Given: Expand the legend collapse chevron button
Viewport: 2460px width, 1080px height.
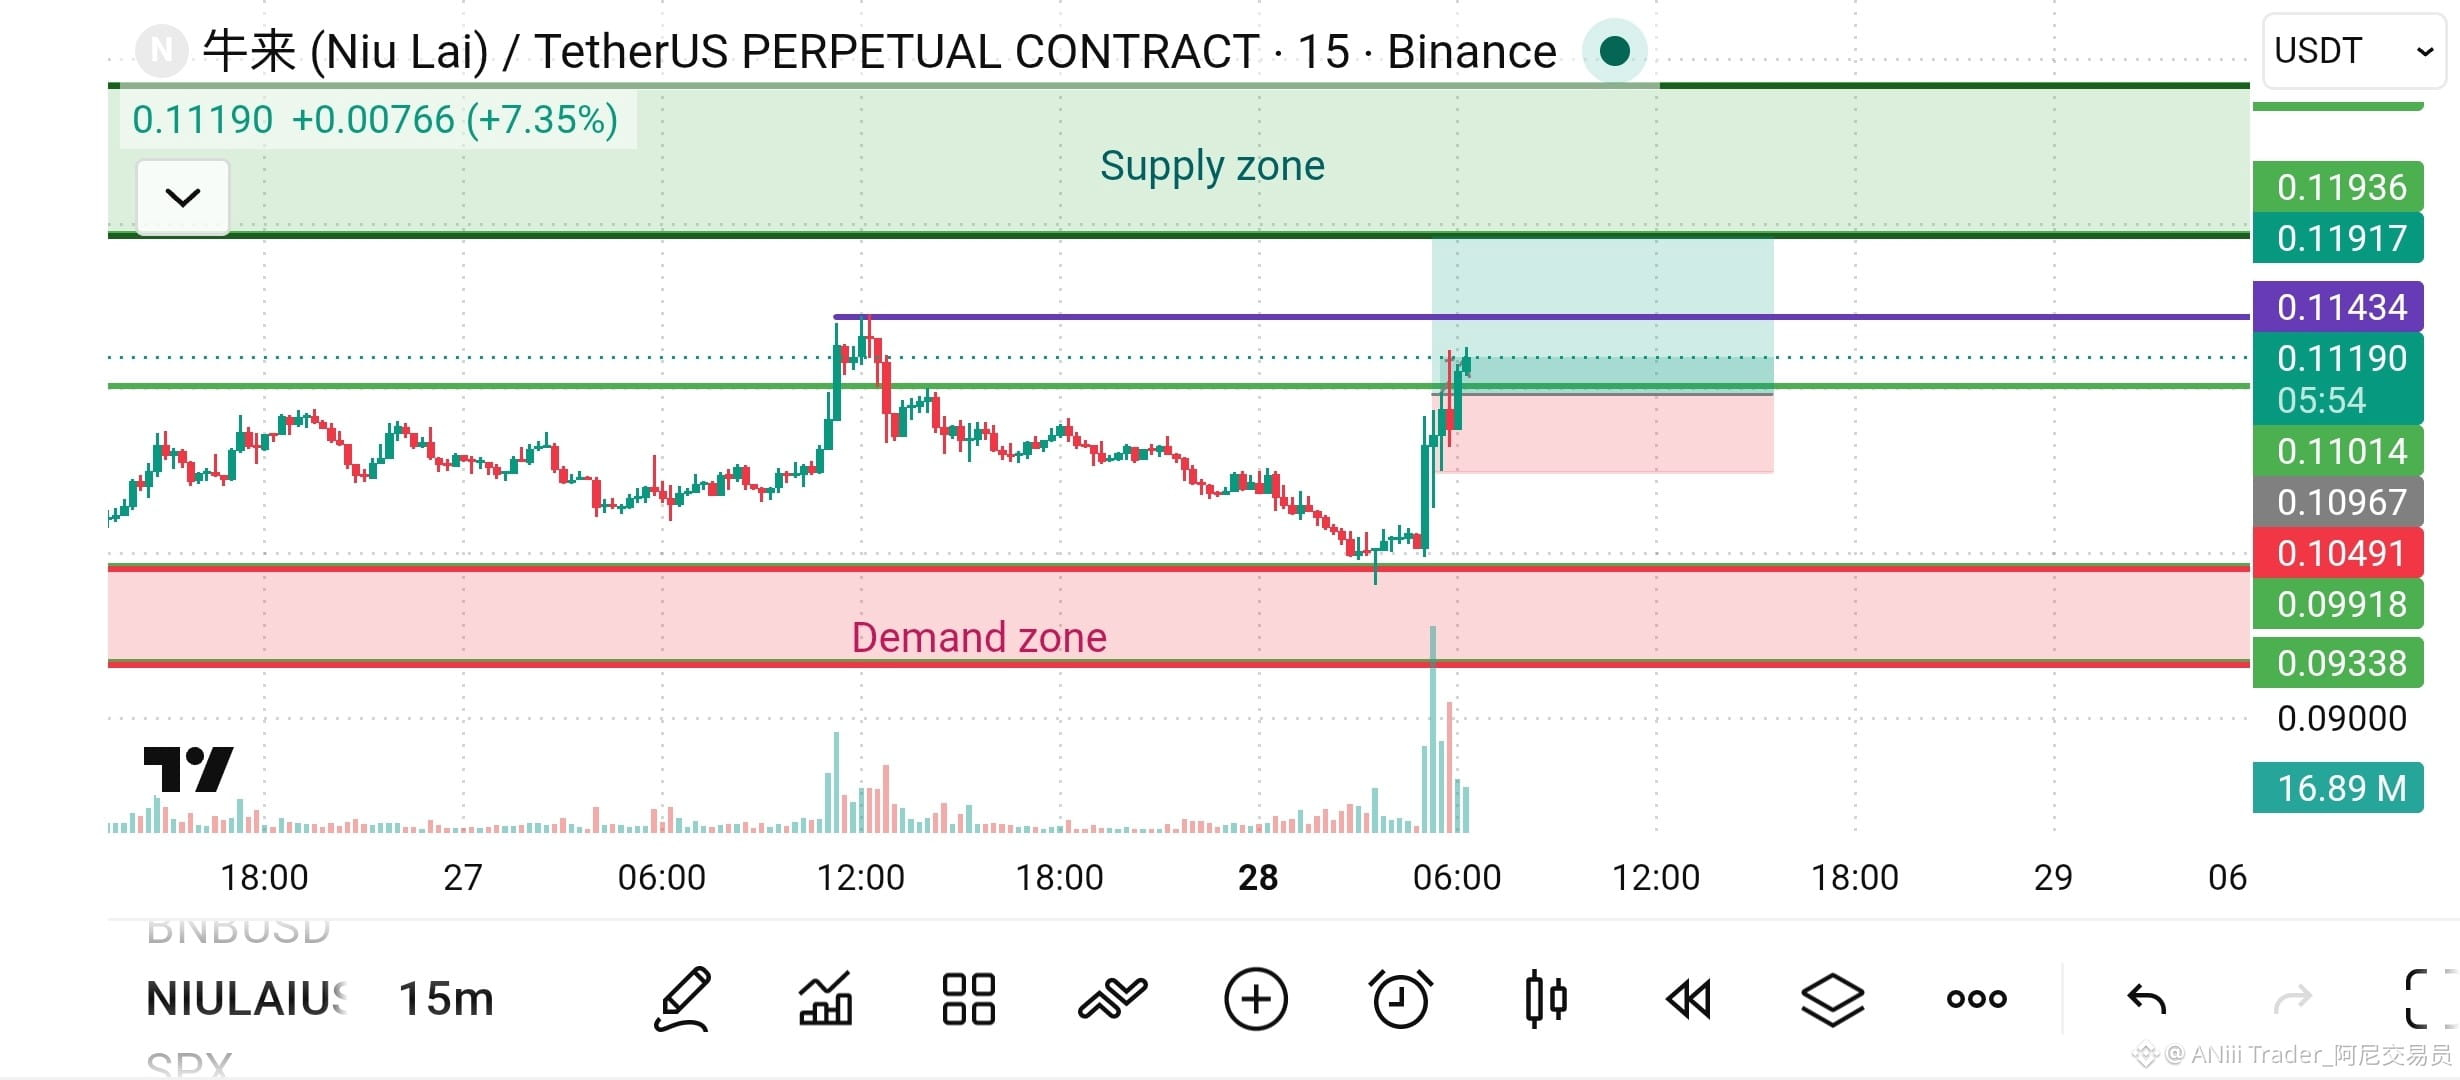Looking at the screenshot, I should click(182, 197).
